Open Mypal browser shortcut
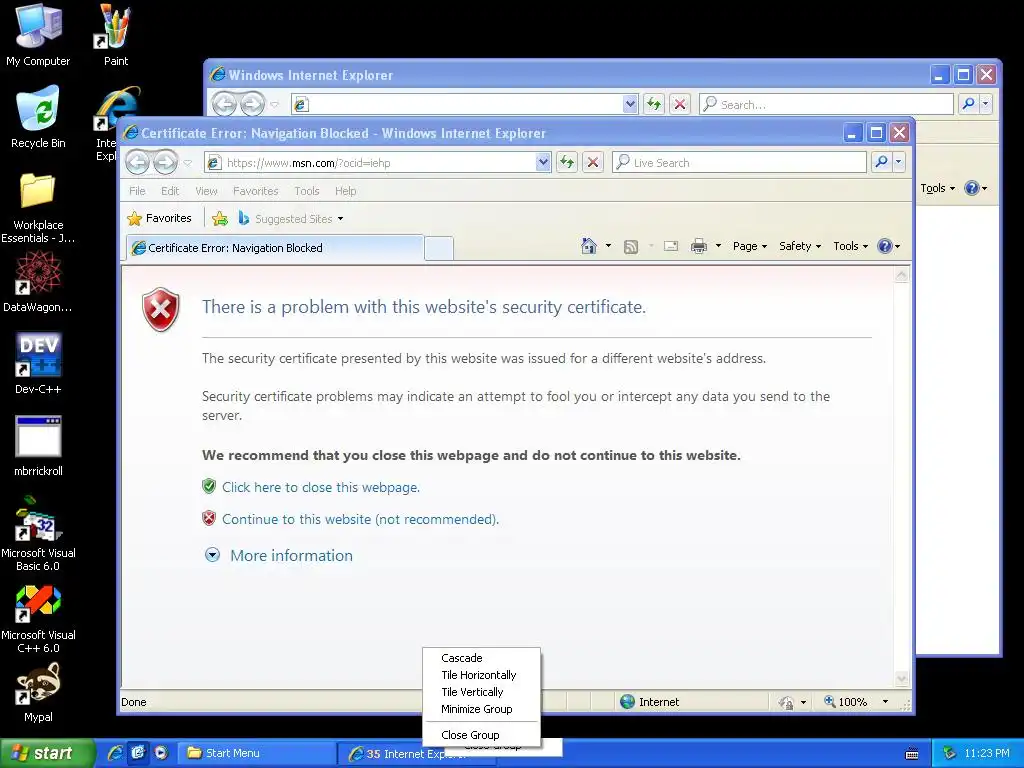 point(38,692)
